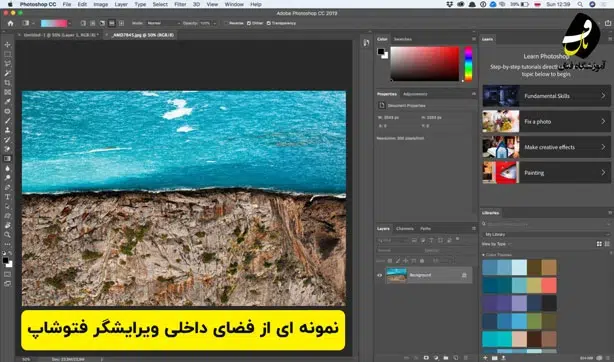Open the gradient Mode dropdown
Viewport: 614px width, 362px height.
(164, 23)
